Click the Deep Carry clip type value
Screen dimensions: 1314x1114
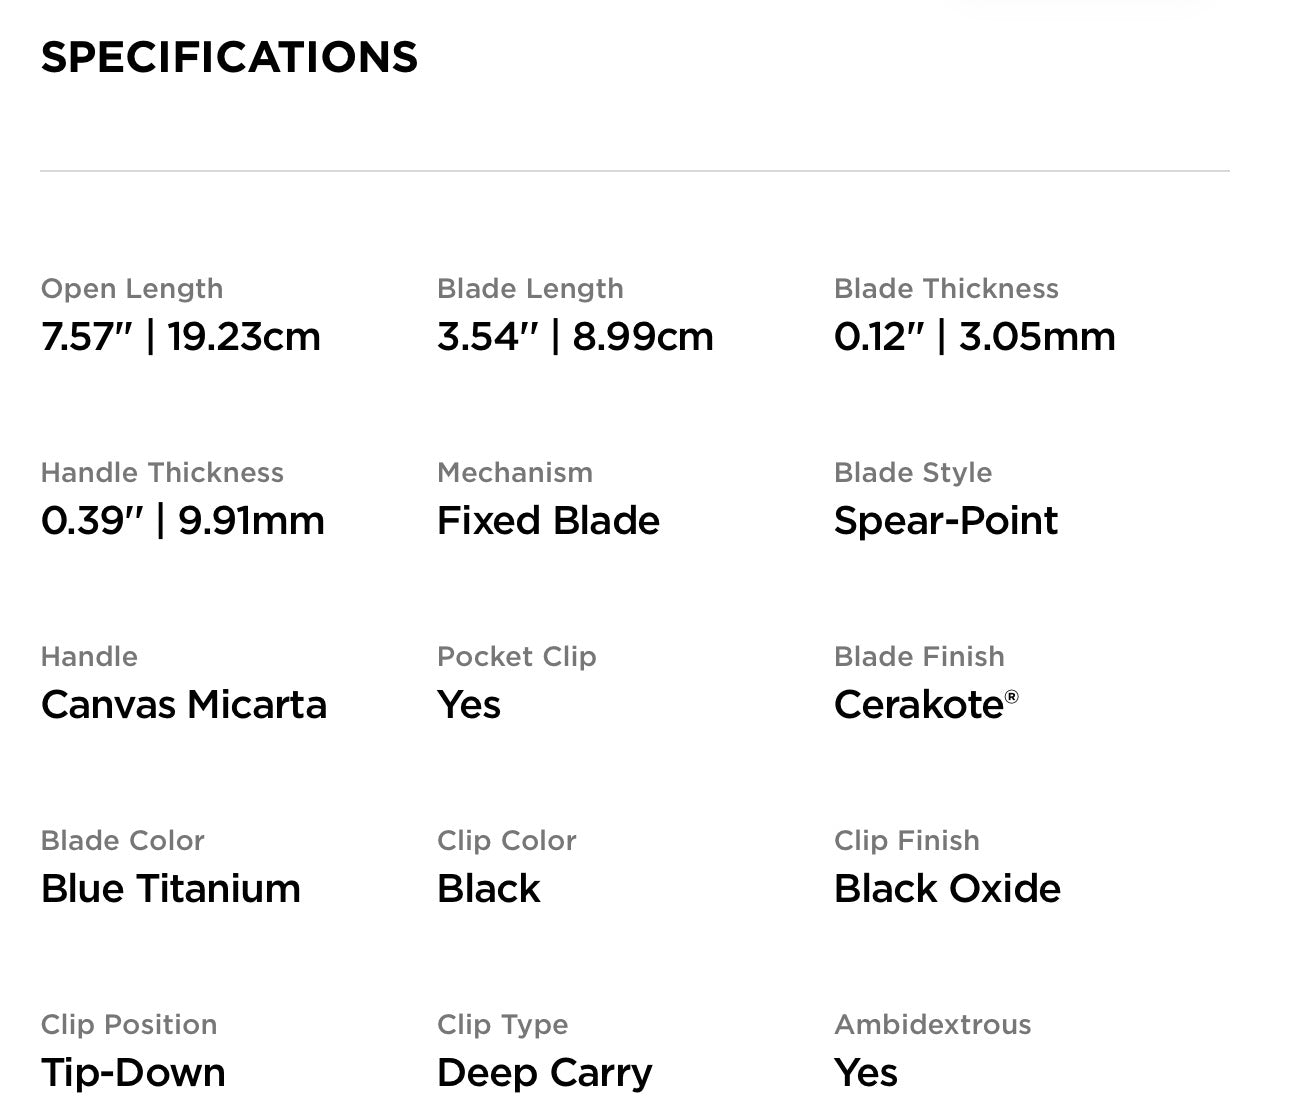click(544, 1073)
